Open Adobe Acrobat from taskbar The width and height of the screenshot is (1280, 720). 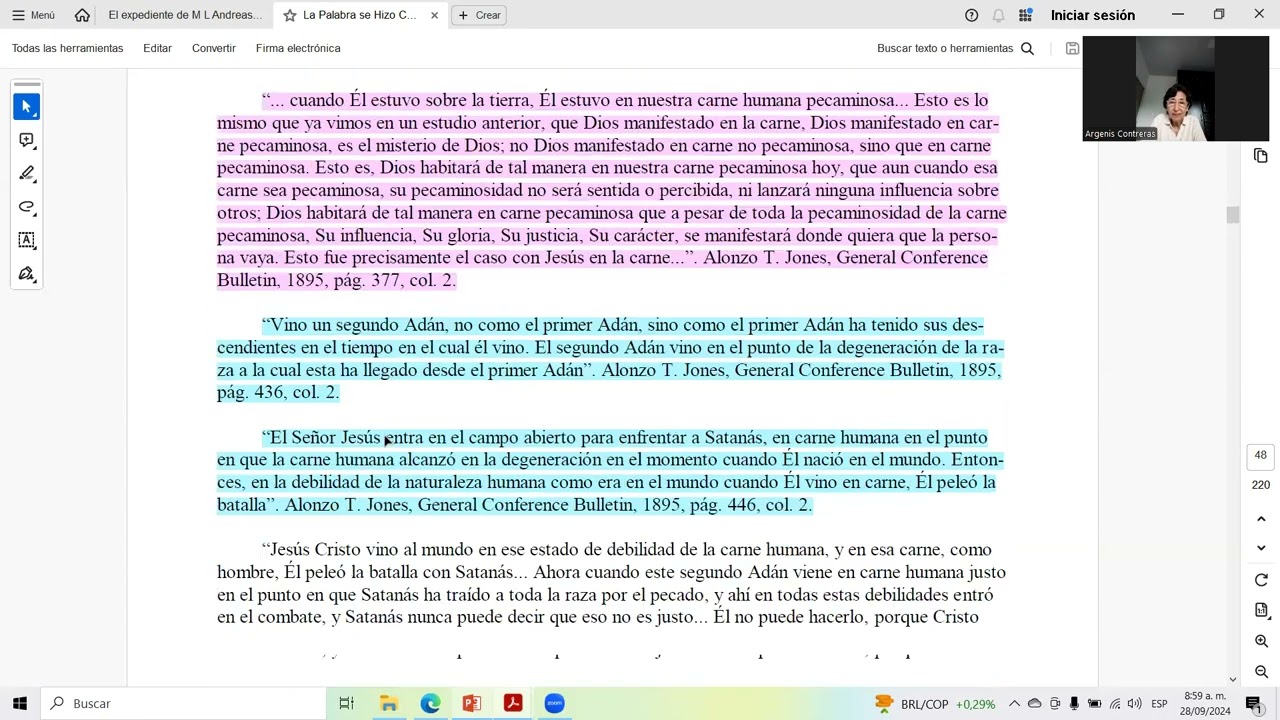(513, 703)
